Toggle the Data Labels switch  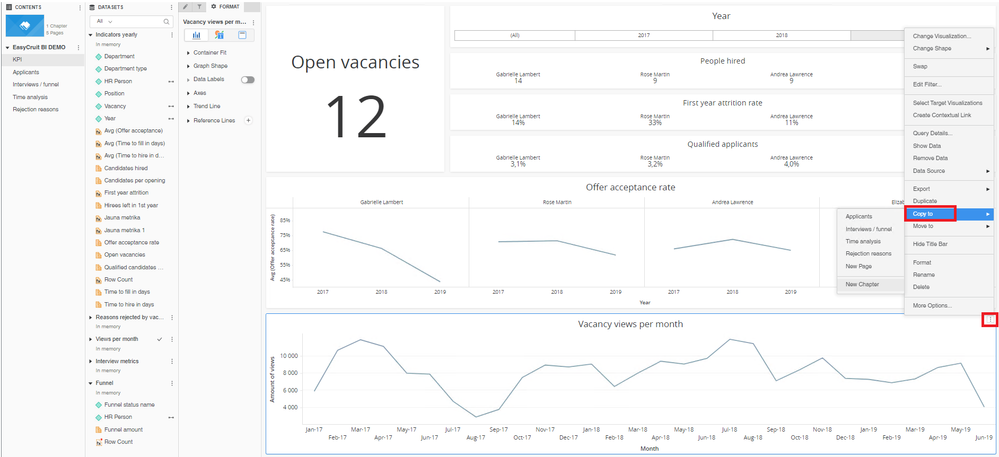tap(247, 80)
